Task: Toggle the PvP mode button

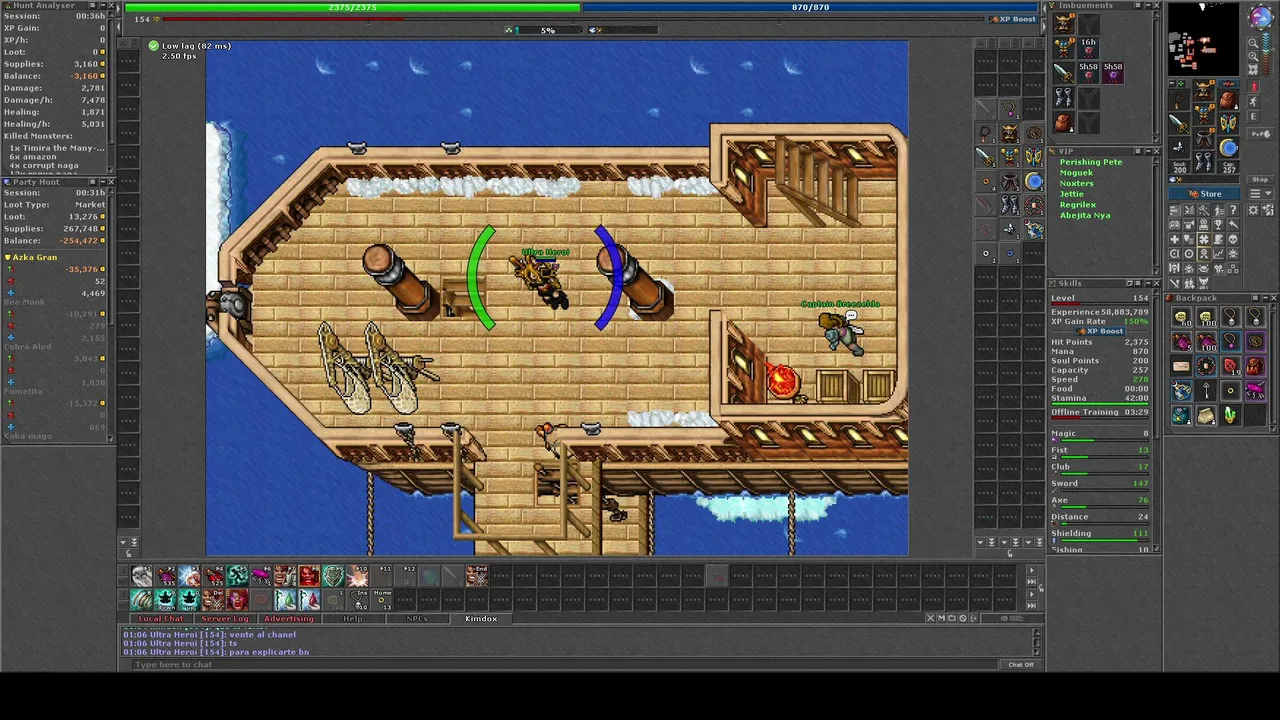Action: tap(1260, 134)
